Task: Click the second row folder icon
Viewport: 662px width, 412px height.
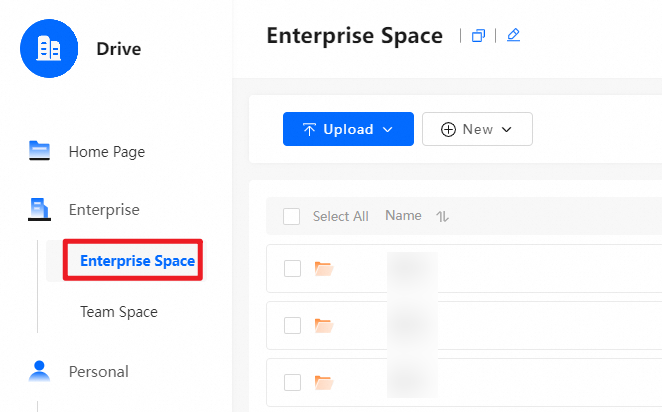Action: coord(323,325)
